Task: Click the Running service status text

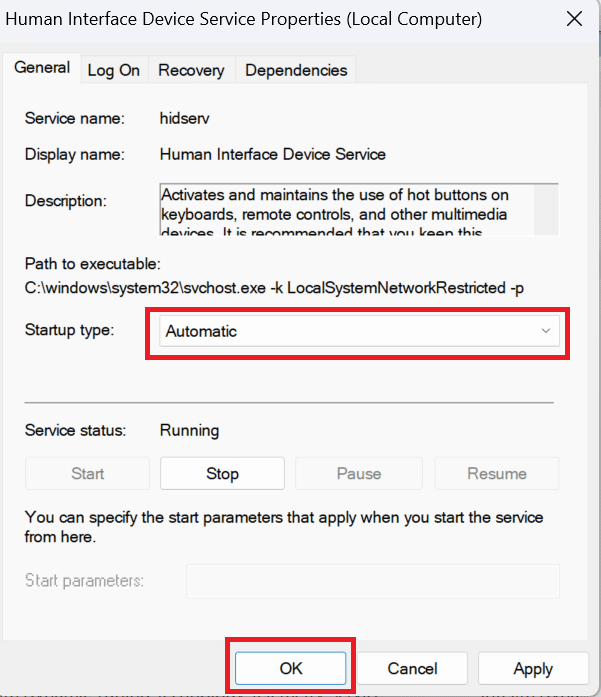Action: [189, 430]
